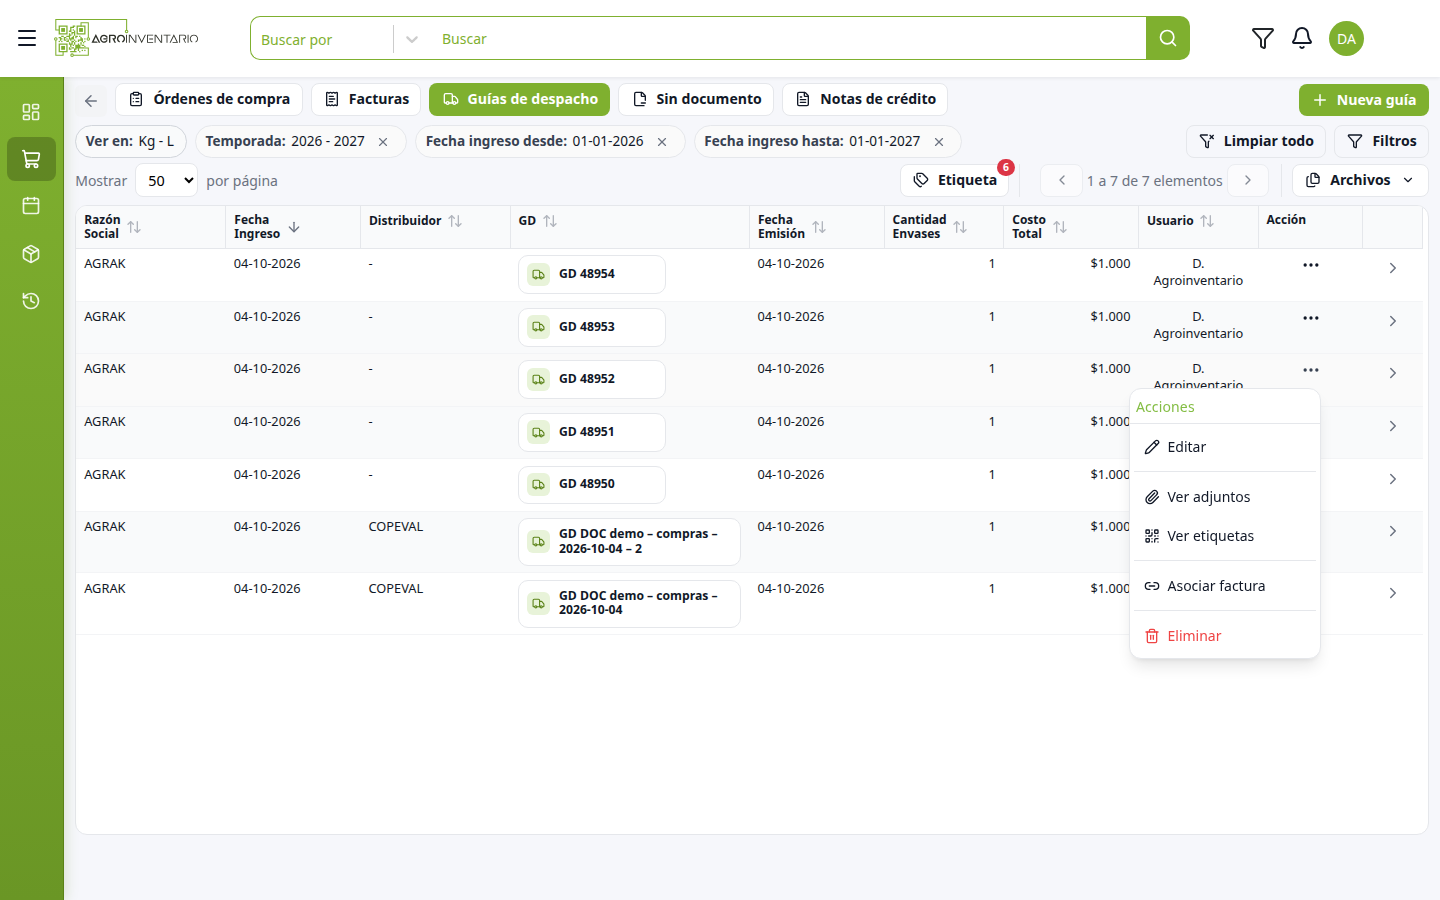Open the Archivos dropdown
Image resolution: width=1440 pixels, height=900 pixels.
pyautogui.click(x=1360, y=180)
